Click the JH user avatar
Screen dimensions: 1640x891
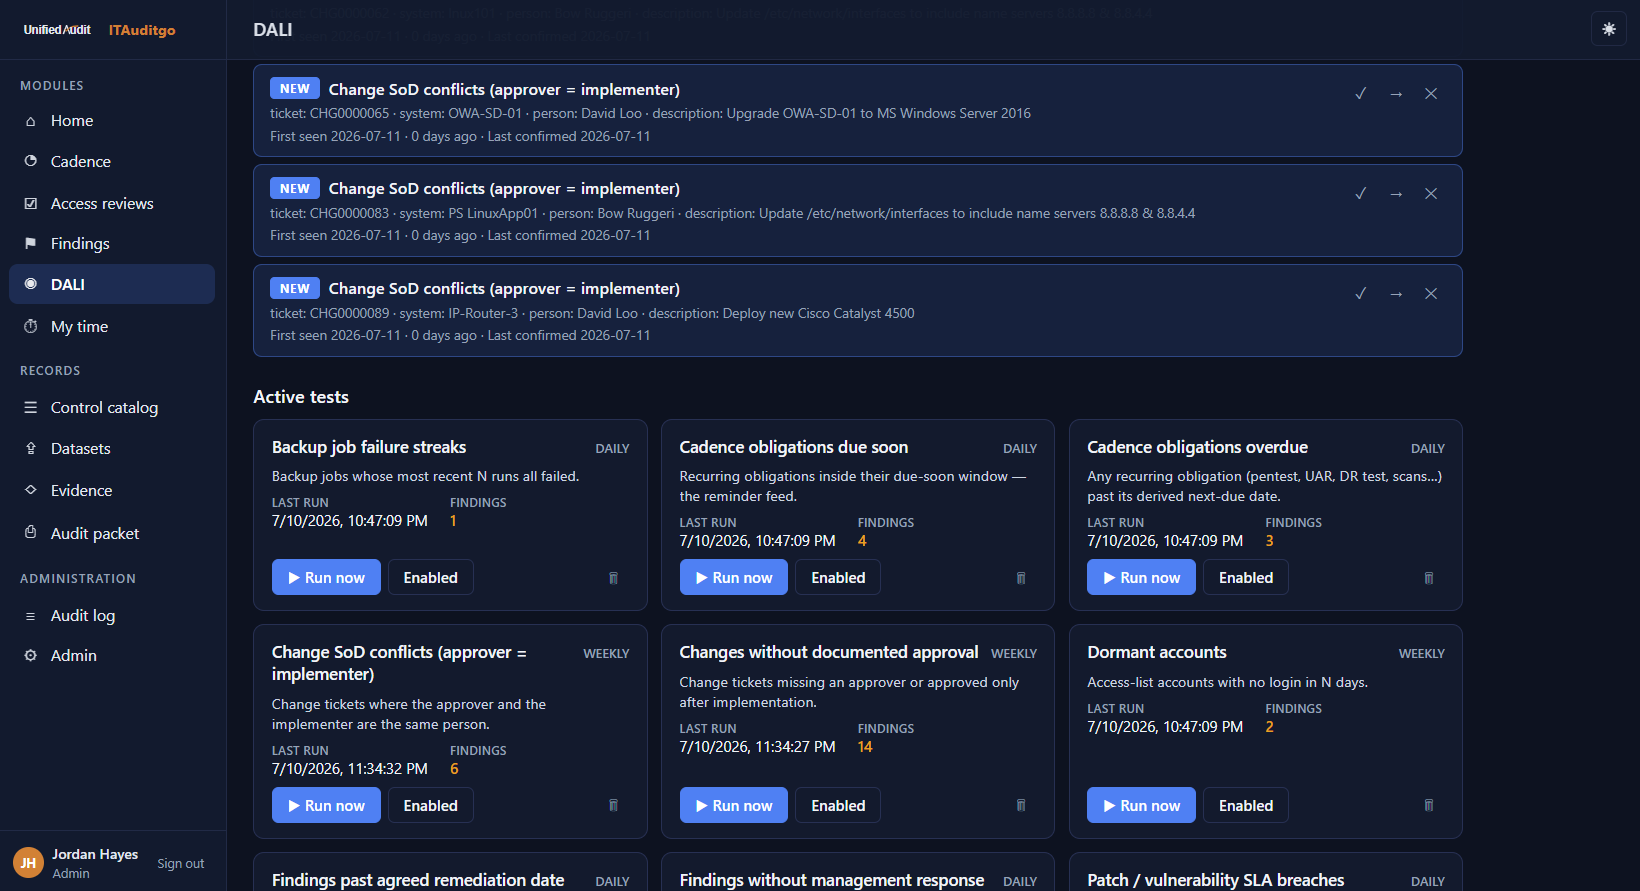tap(28, 862)
